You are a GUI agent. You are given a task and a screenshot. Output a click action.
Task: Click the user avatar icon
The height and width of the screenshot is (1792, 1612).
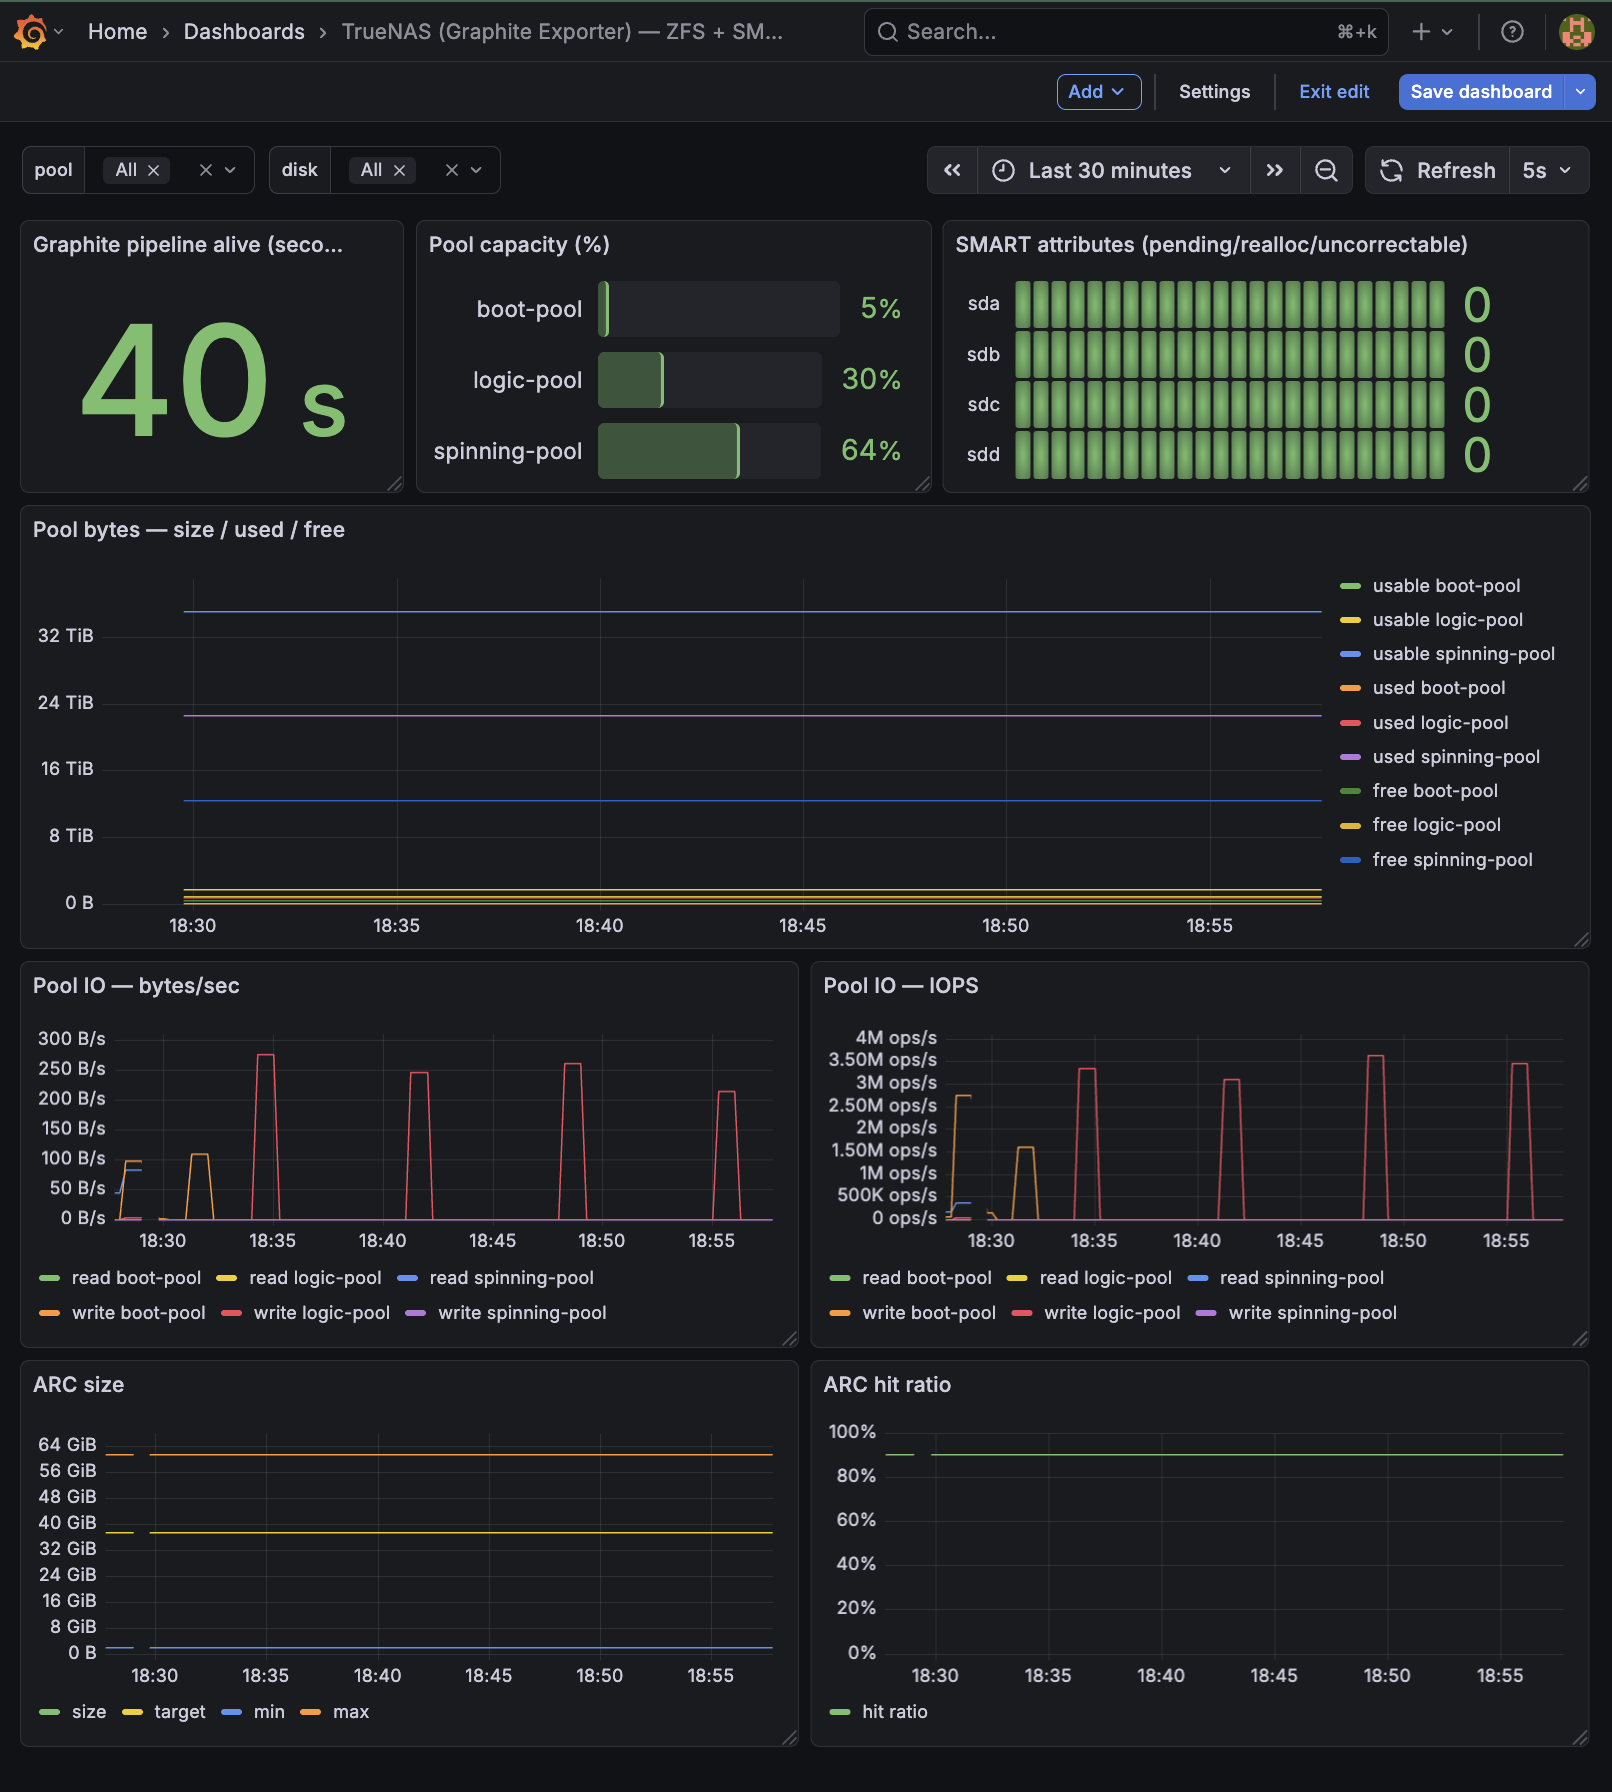[1576, 32]
